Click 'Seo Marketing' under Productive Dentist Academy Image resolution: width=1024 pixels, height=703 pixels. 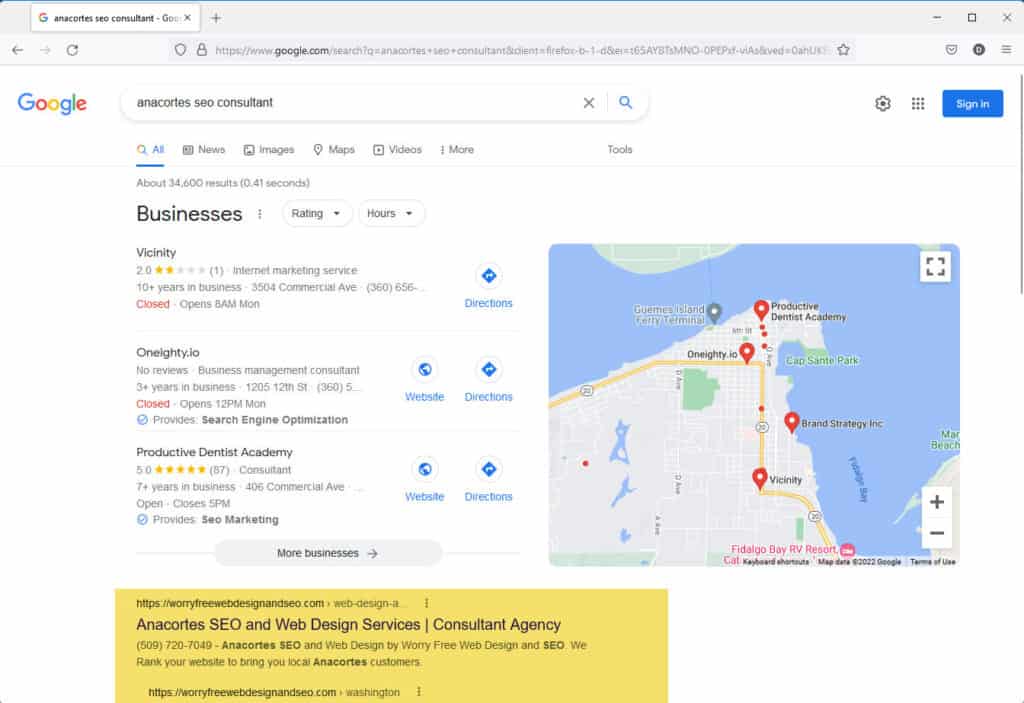240,520
